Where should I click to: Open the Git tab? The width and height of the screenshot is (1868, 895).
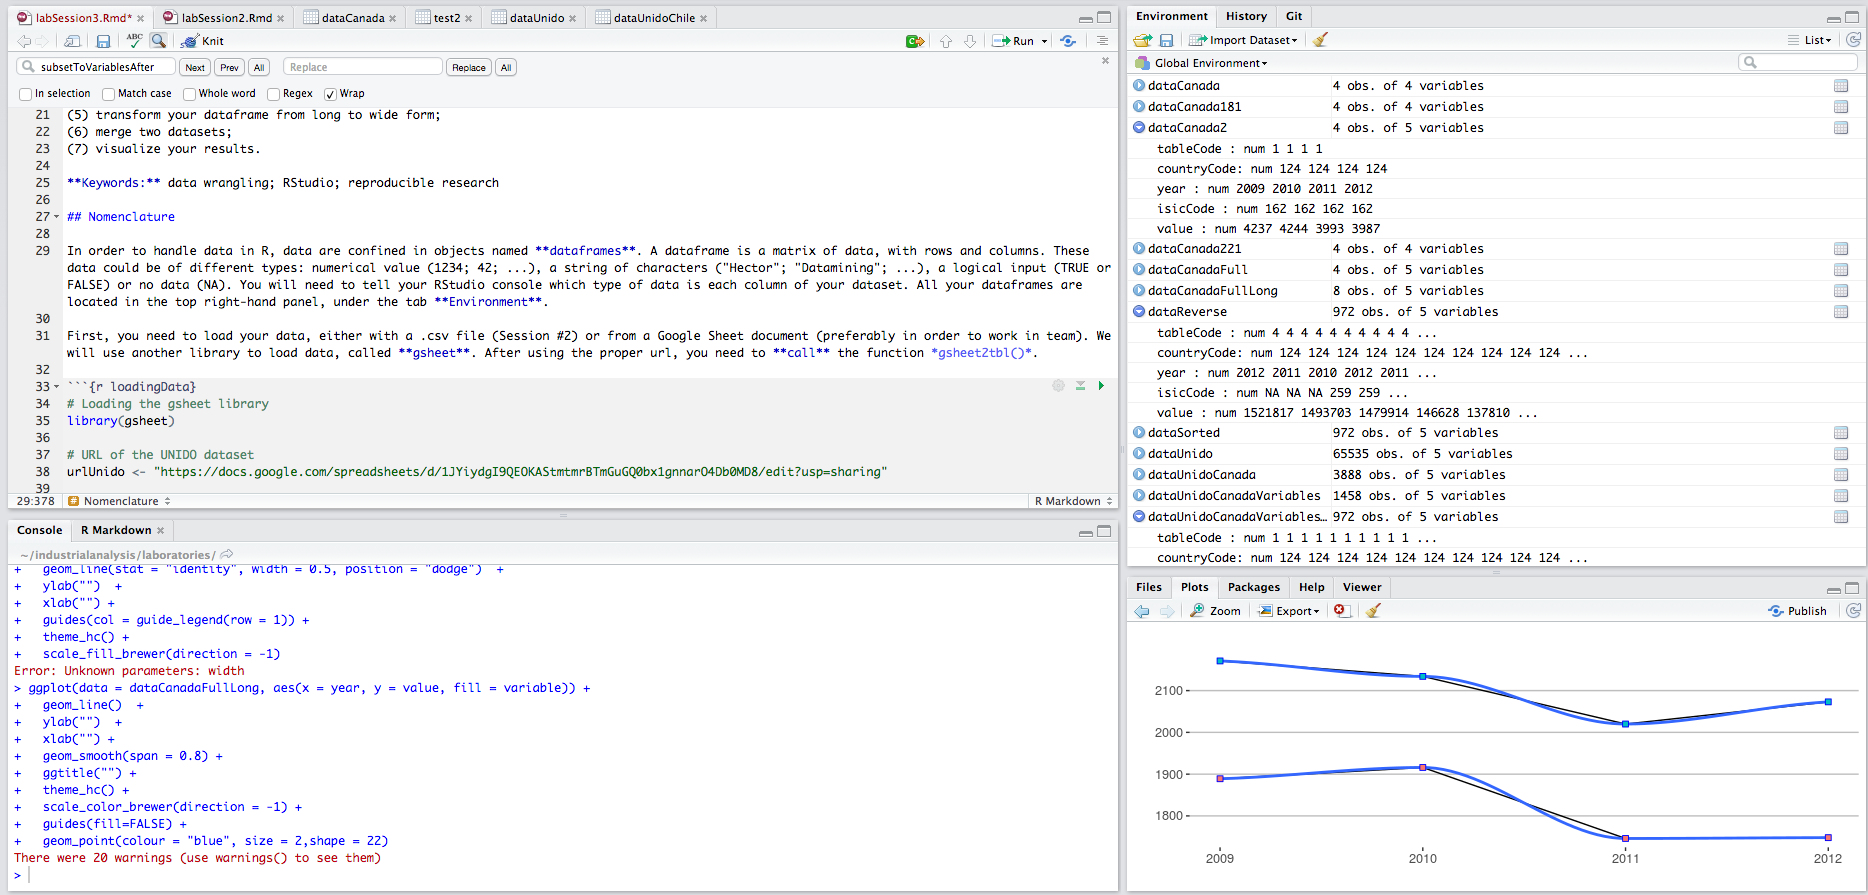pyautogui.click(x=1294, y=16)
